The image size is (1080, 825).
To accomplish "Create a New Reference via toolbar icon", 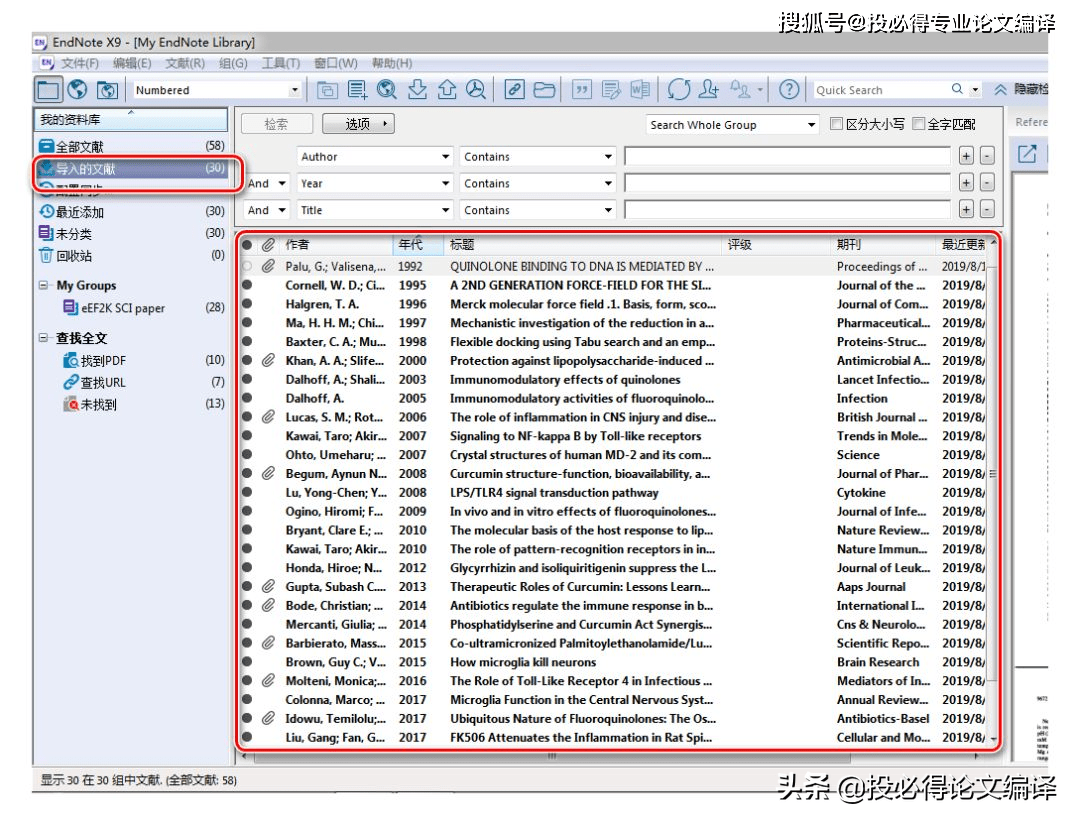I will pos(357,90).
